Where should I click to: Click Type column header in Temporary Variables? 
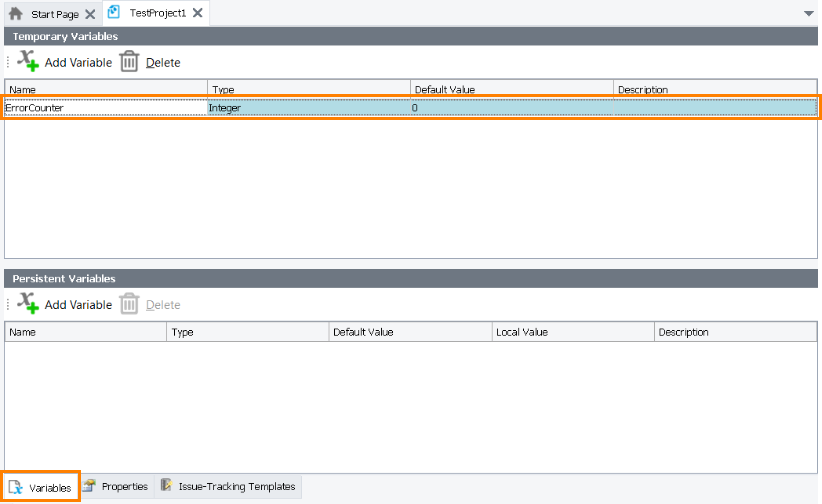pos(309,89)
